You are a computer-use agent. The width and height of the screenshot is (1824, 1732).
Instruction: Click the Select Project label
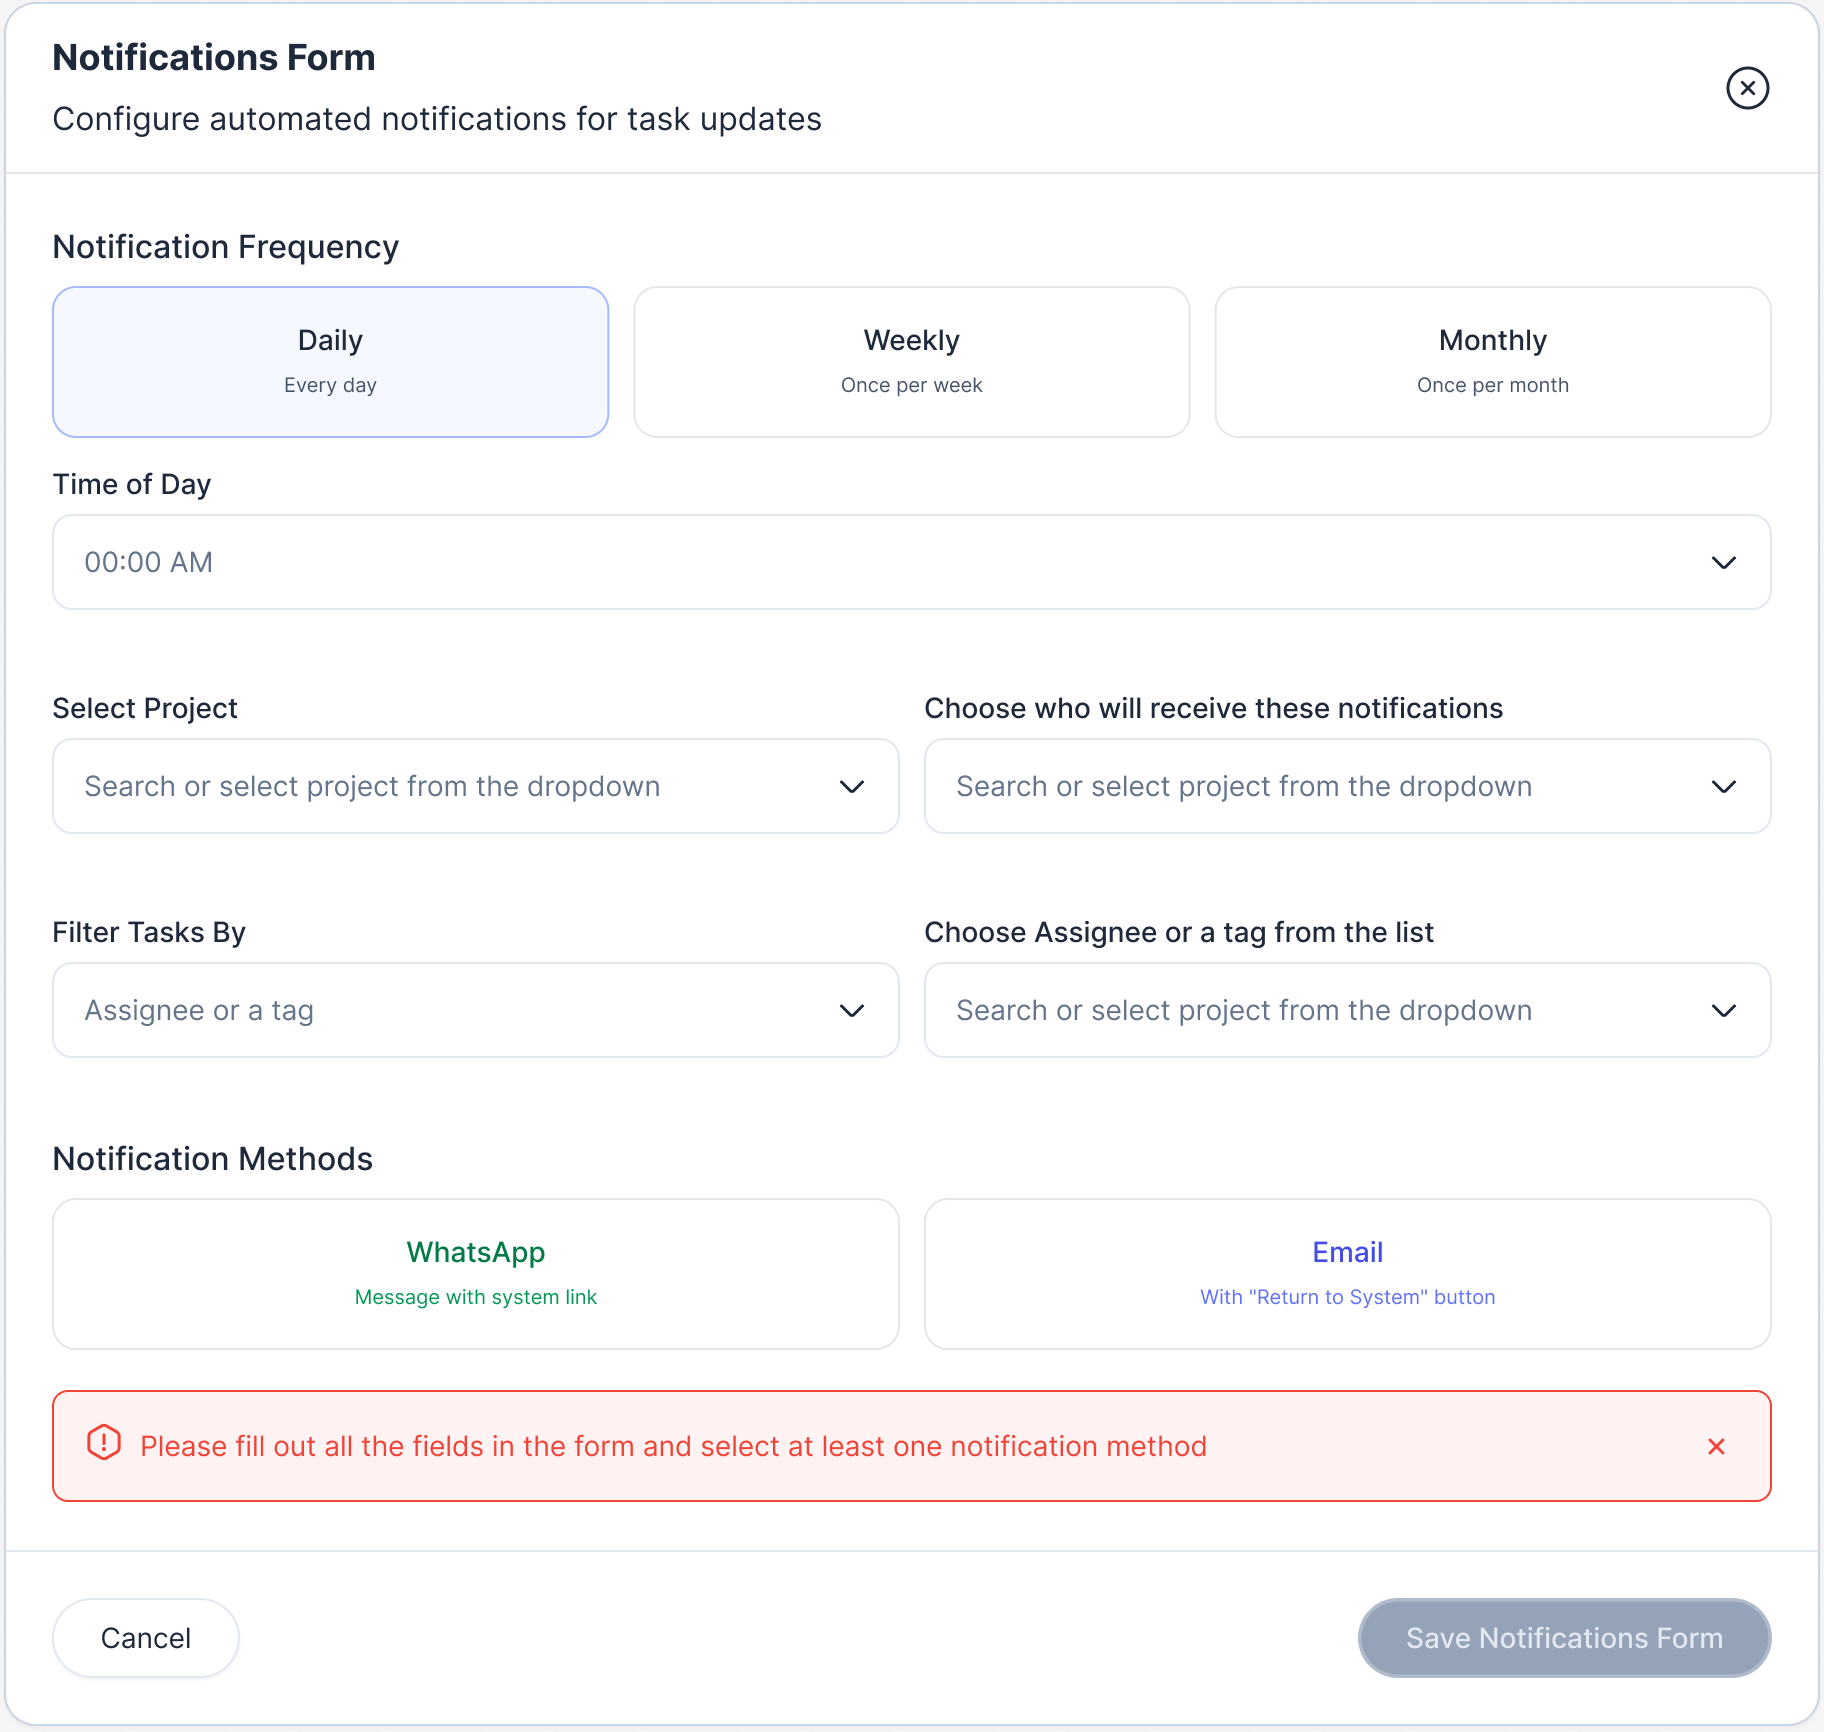pyautogui.click(x=145, y=708)
